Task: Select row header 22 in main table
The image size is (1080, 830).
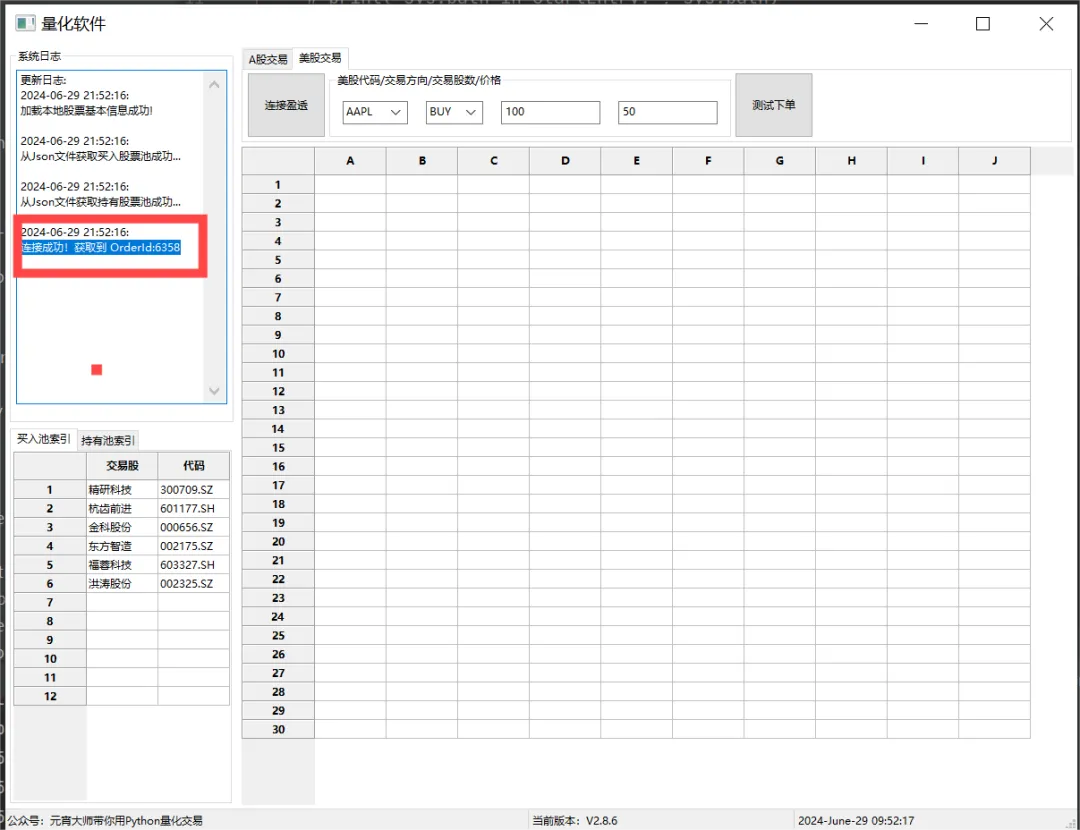Action: point(278,579)
